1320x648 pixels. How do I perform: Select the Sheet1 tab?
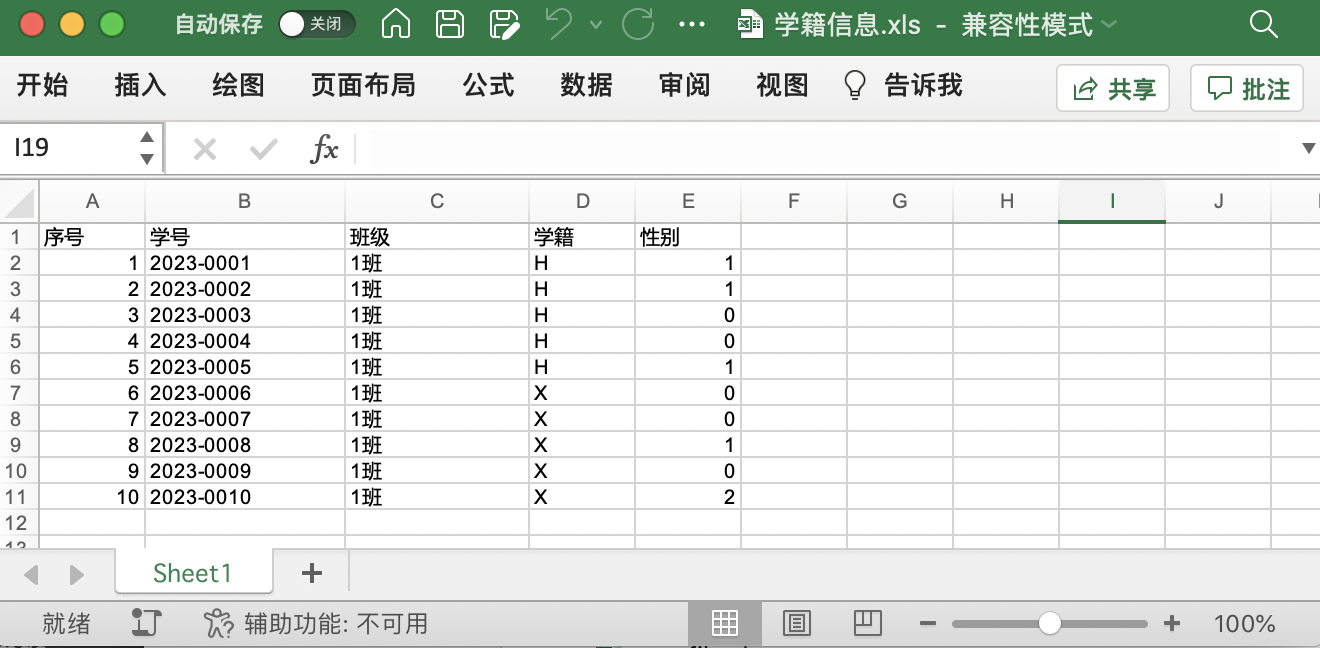[193, 573]
